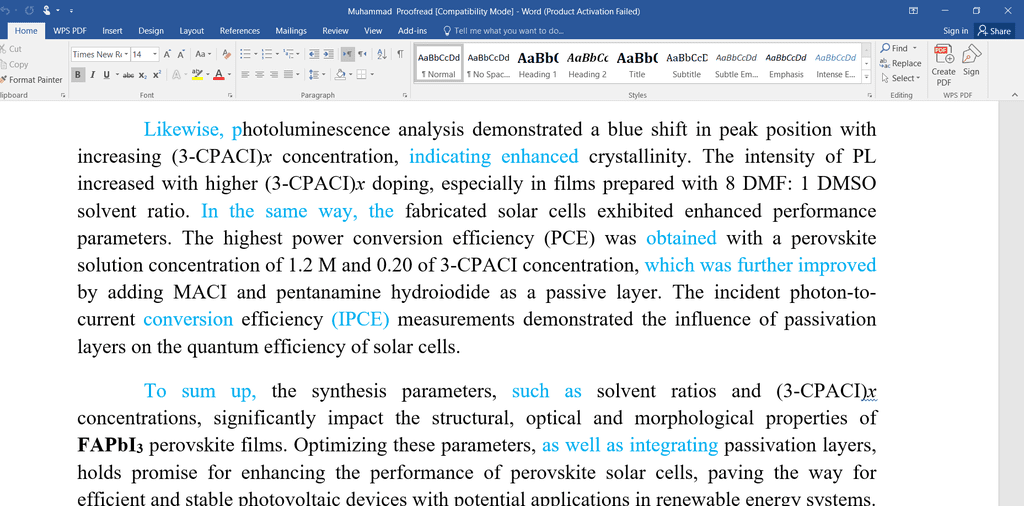The image size is (1024, 506).
Task: Click Tell me what you want to do box
Action: tap(504, 31)
